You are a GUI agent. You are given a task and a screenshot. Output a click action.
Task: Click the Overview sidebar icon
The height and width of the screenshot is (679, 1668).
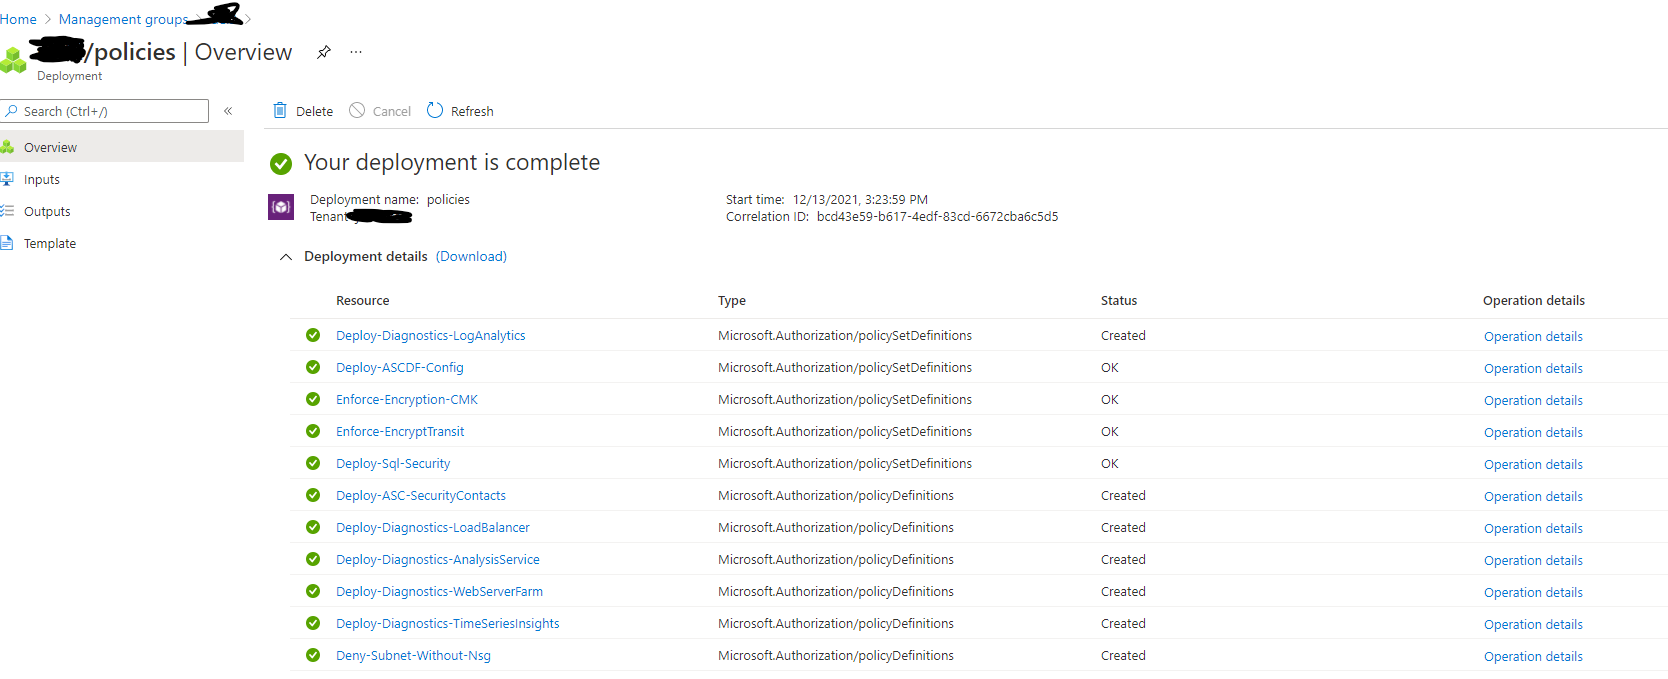pos(7,147)
